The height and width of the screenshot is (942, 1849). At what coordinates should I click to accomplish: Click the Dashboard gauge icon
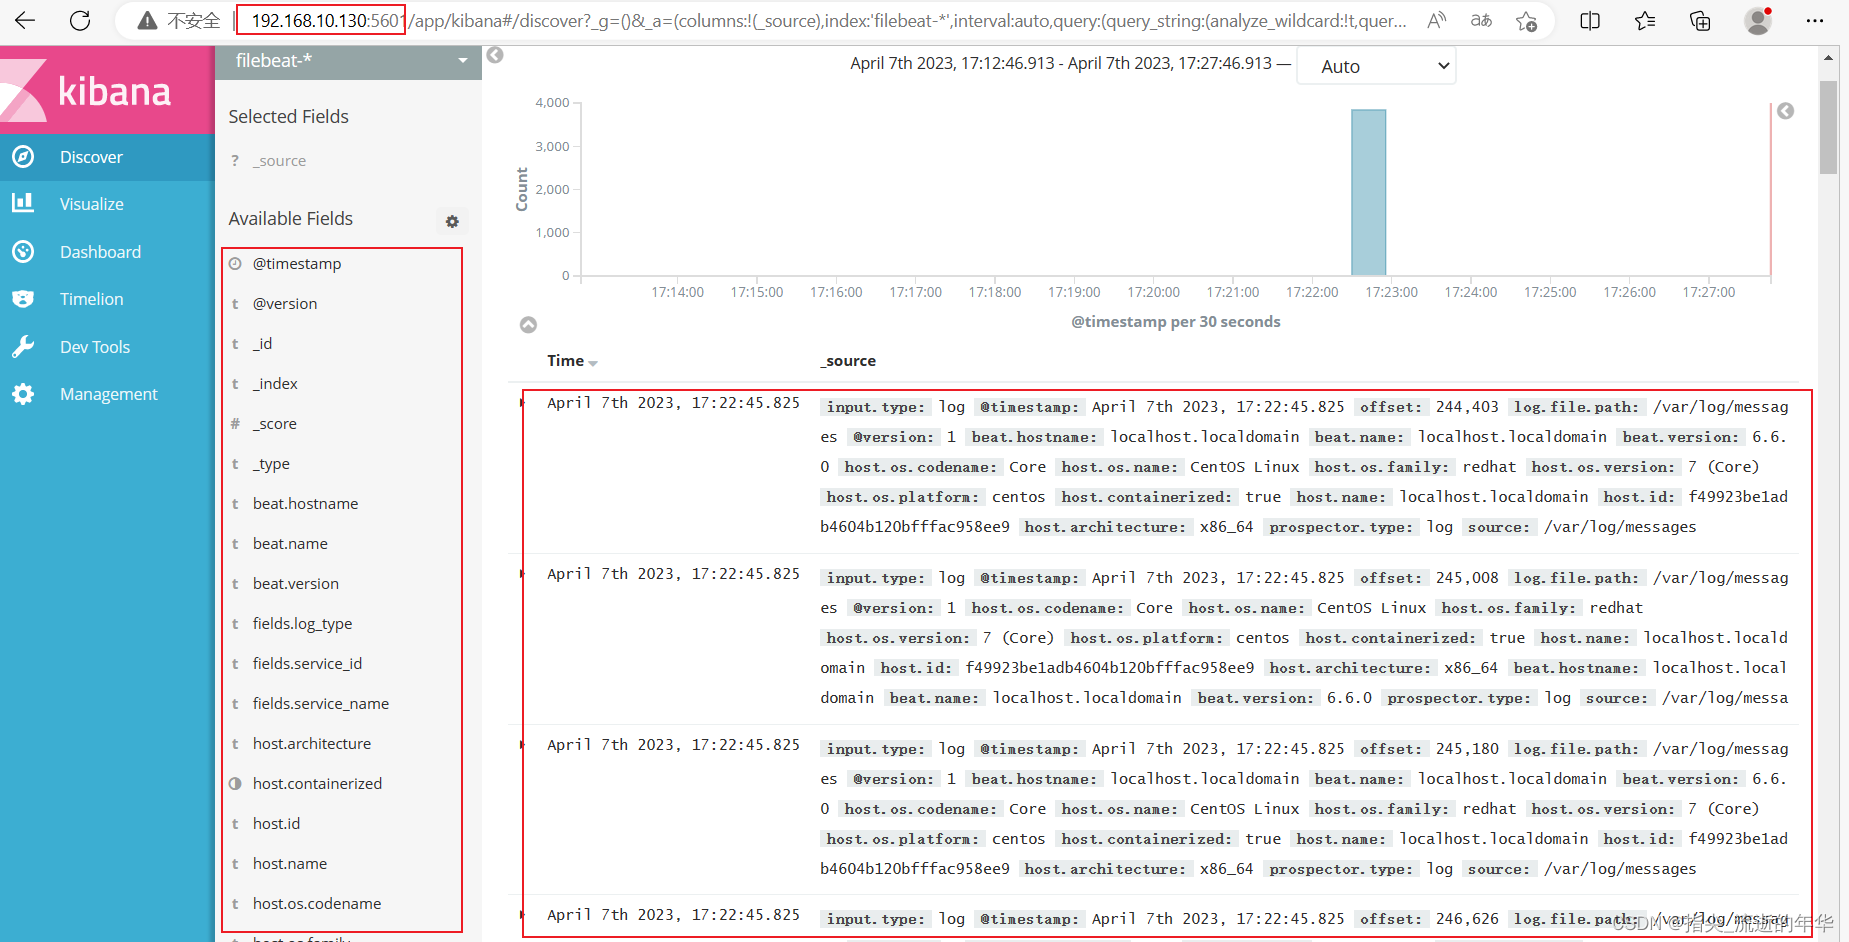coord(23,251)
